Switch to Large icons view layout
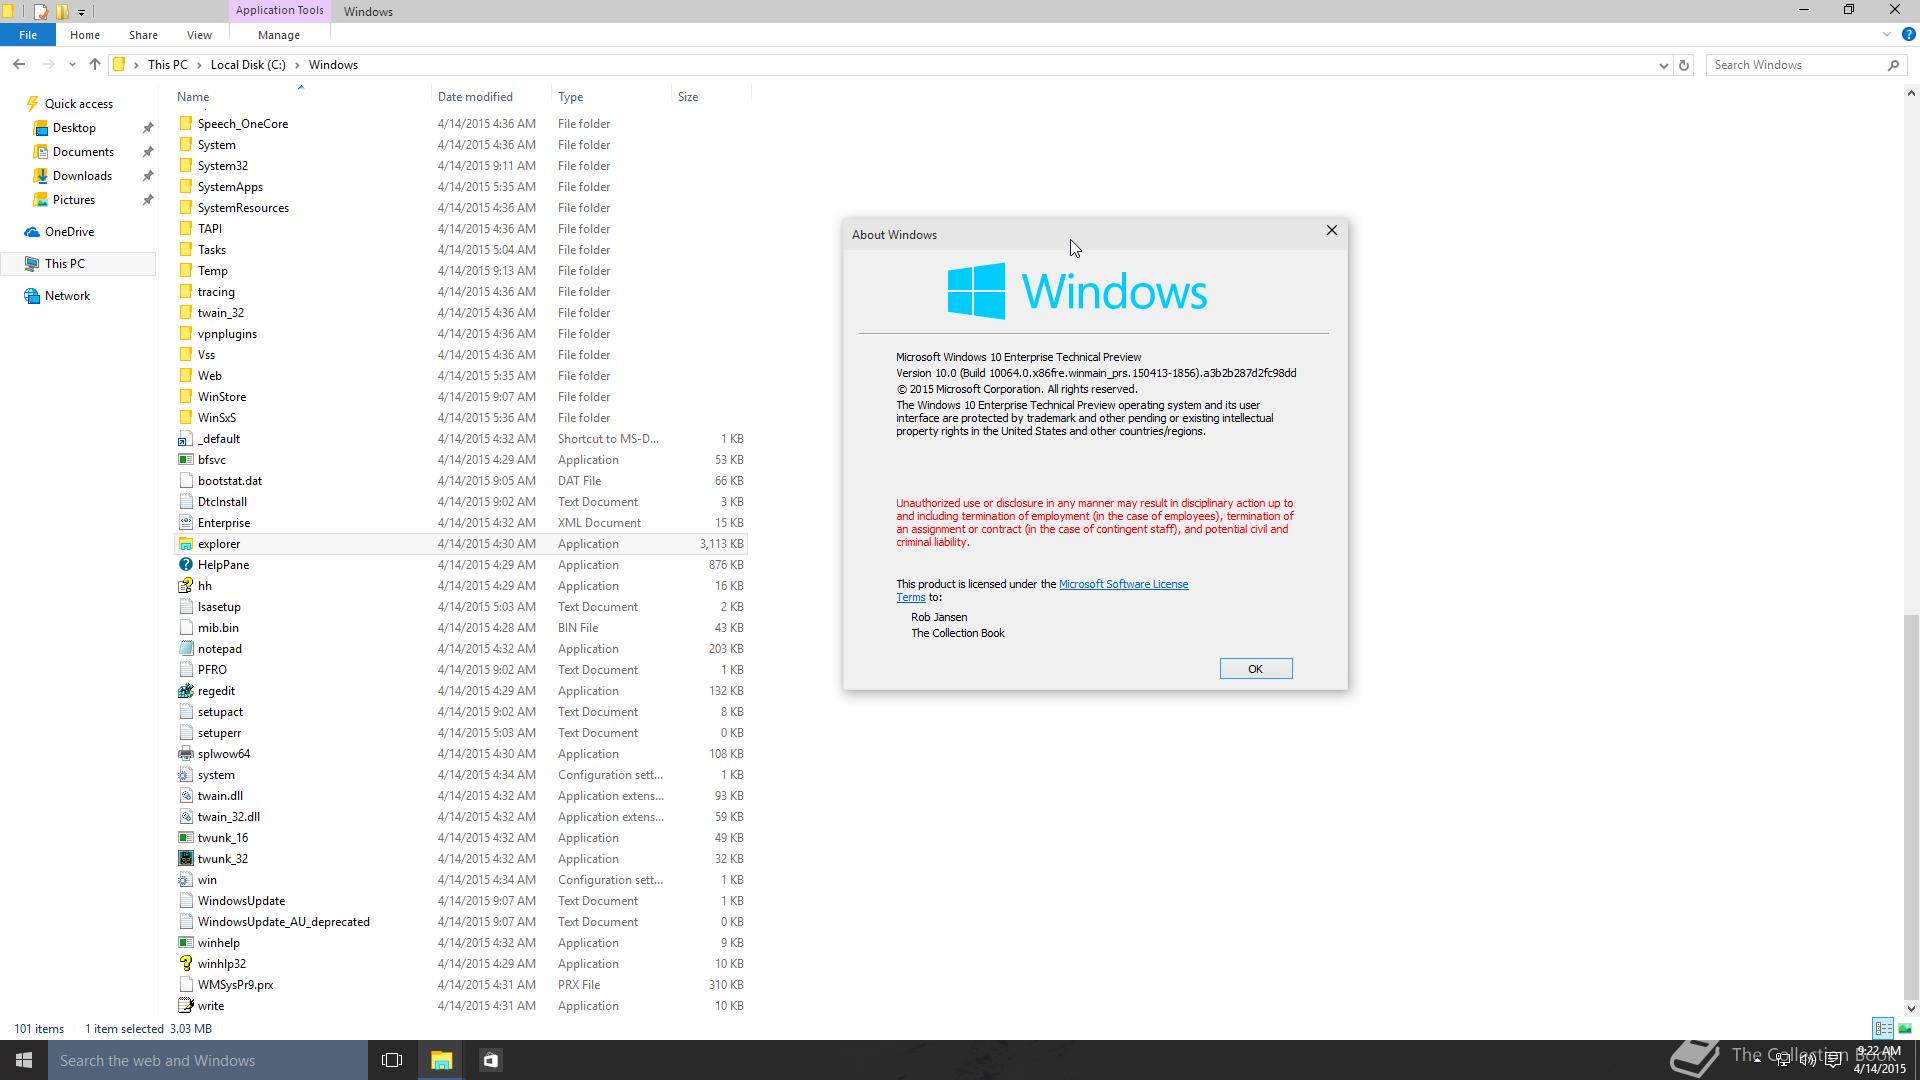 pos(1905,1028)
